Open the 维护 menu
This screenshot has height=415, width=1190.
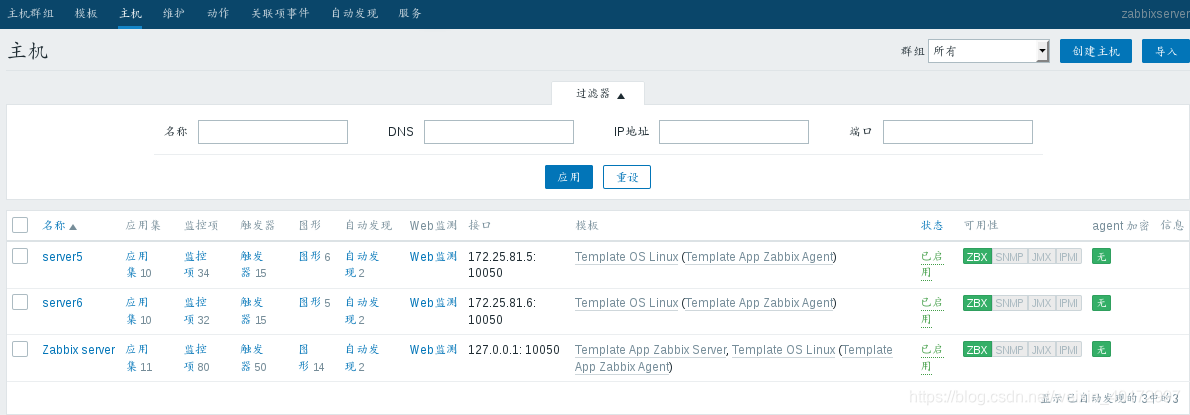click(x=175, y=14)
